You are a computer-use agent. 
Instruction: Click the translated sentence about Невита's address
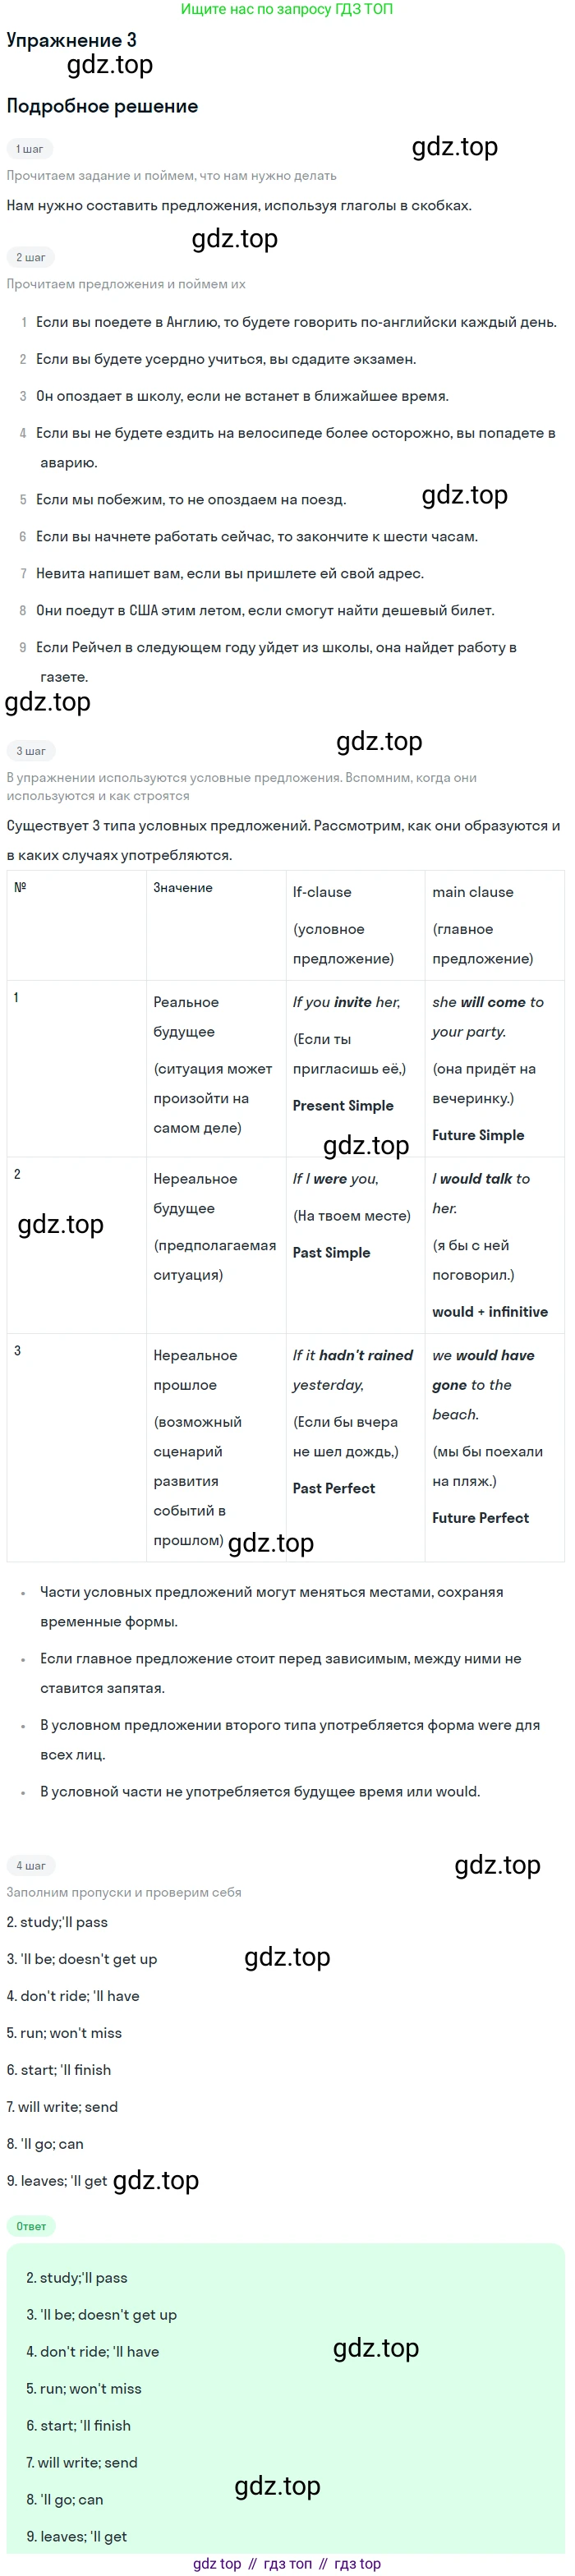coord(230,574)
